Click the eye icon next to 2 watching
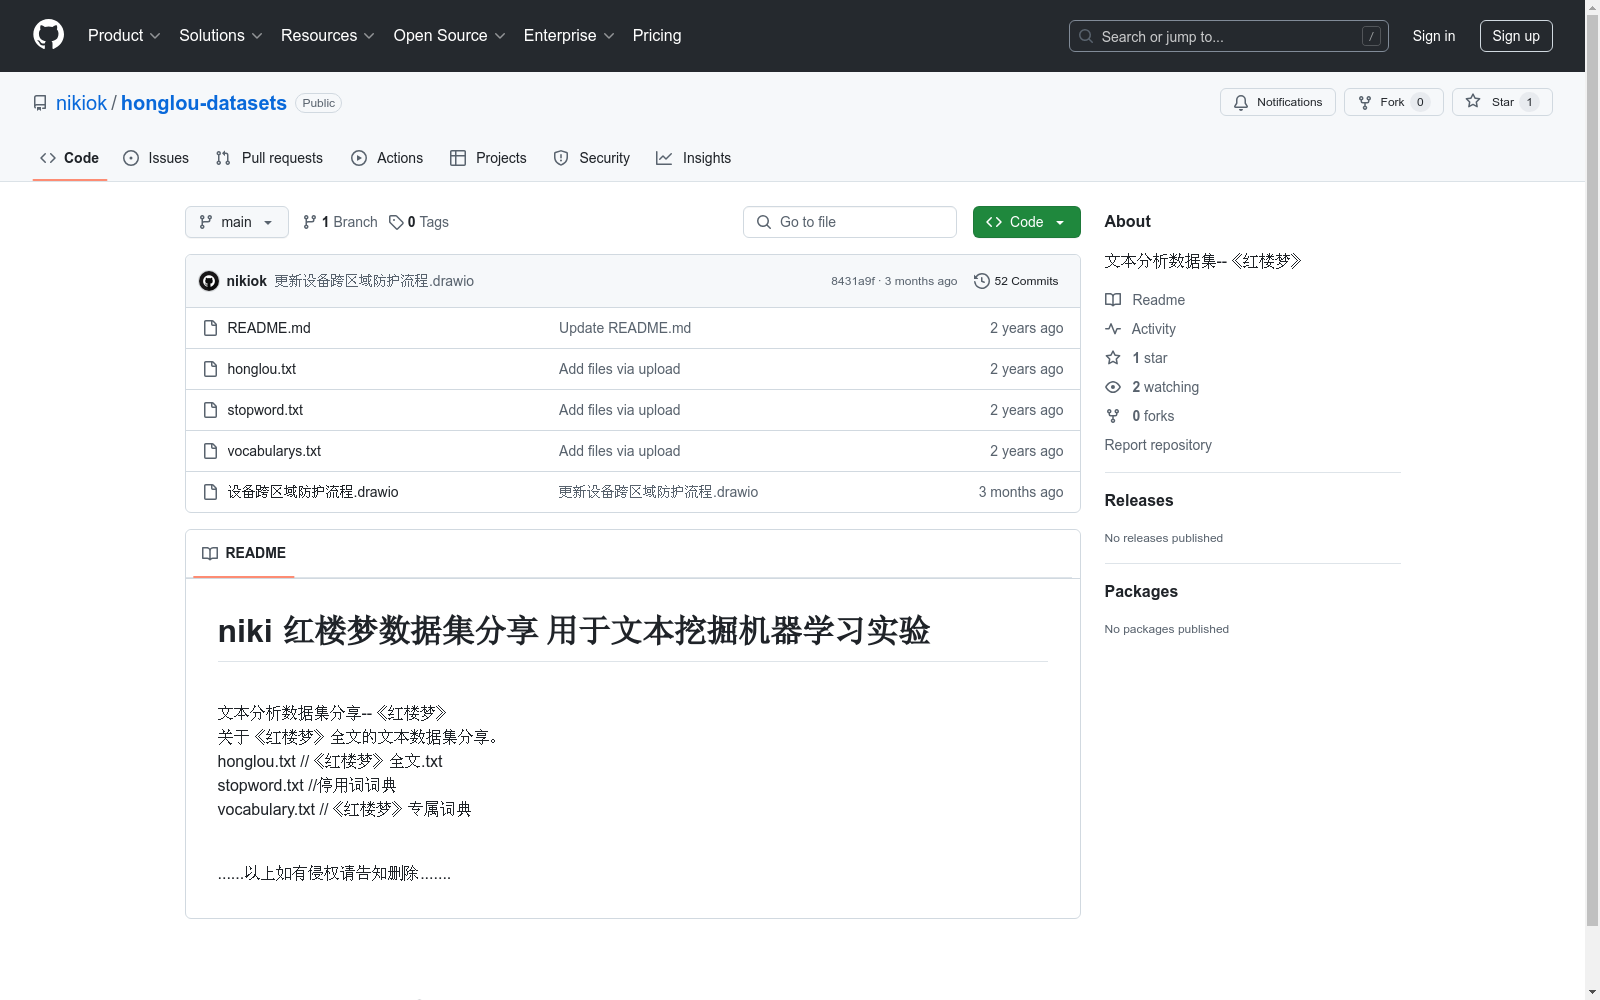 tap(1113, 387)
